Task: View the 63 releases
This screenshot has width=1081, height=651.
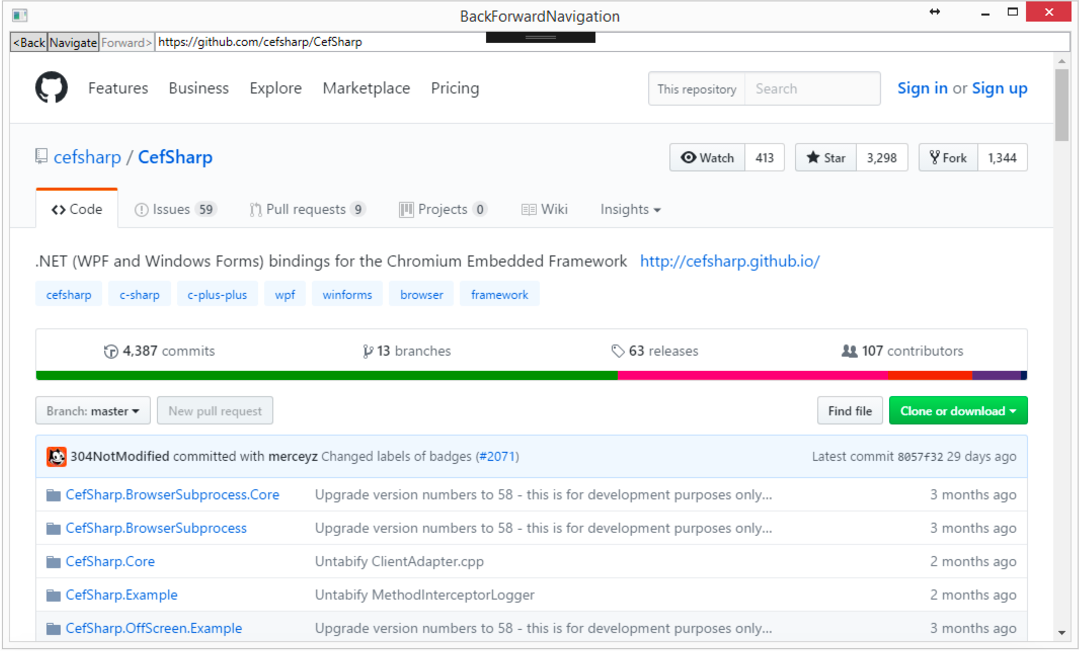Action: coord(655,351)
